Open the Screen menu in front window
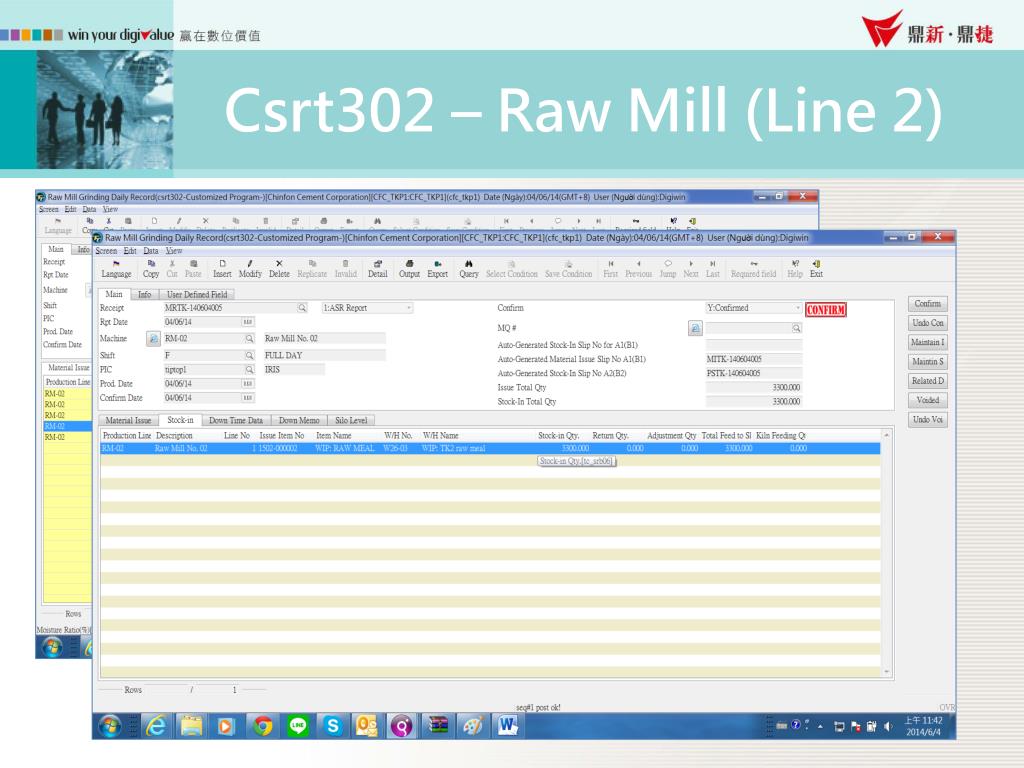The height and width of the screenshot is (768, 1024). (106, 251)
